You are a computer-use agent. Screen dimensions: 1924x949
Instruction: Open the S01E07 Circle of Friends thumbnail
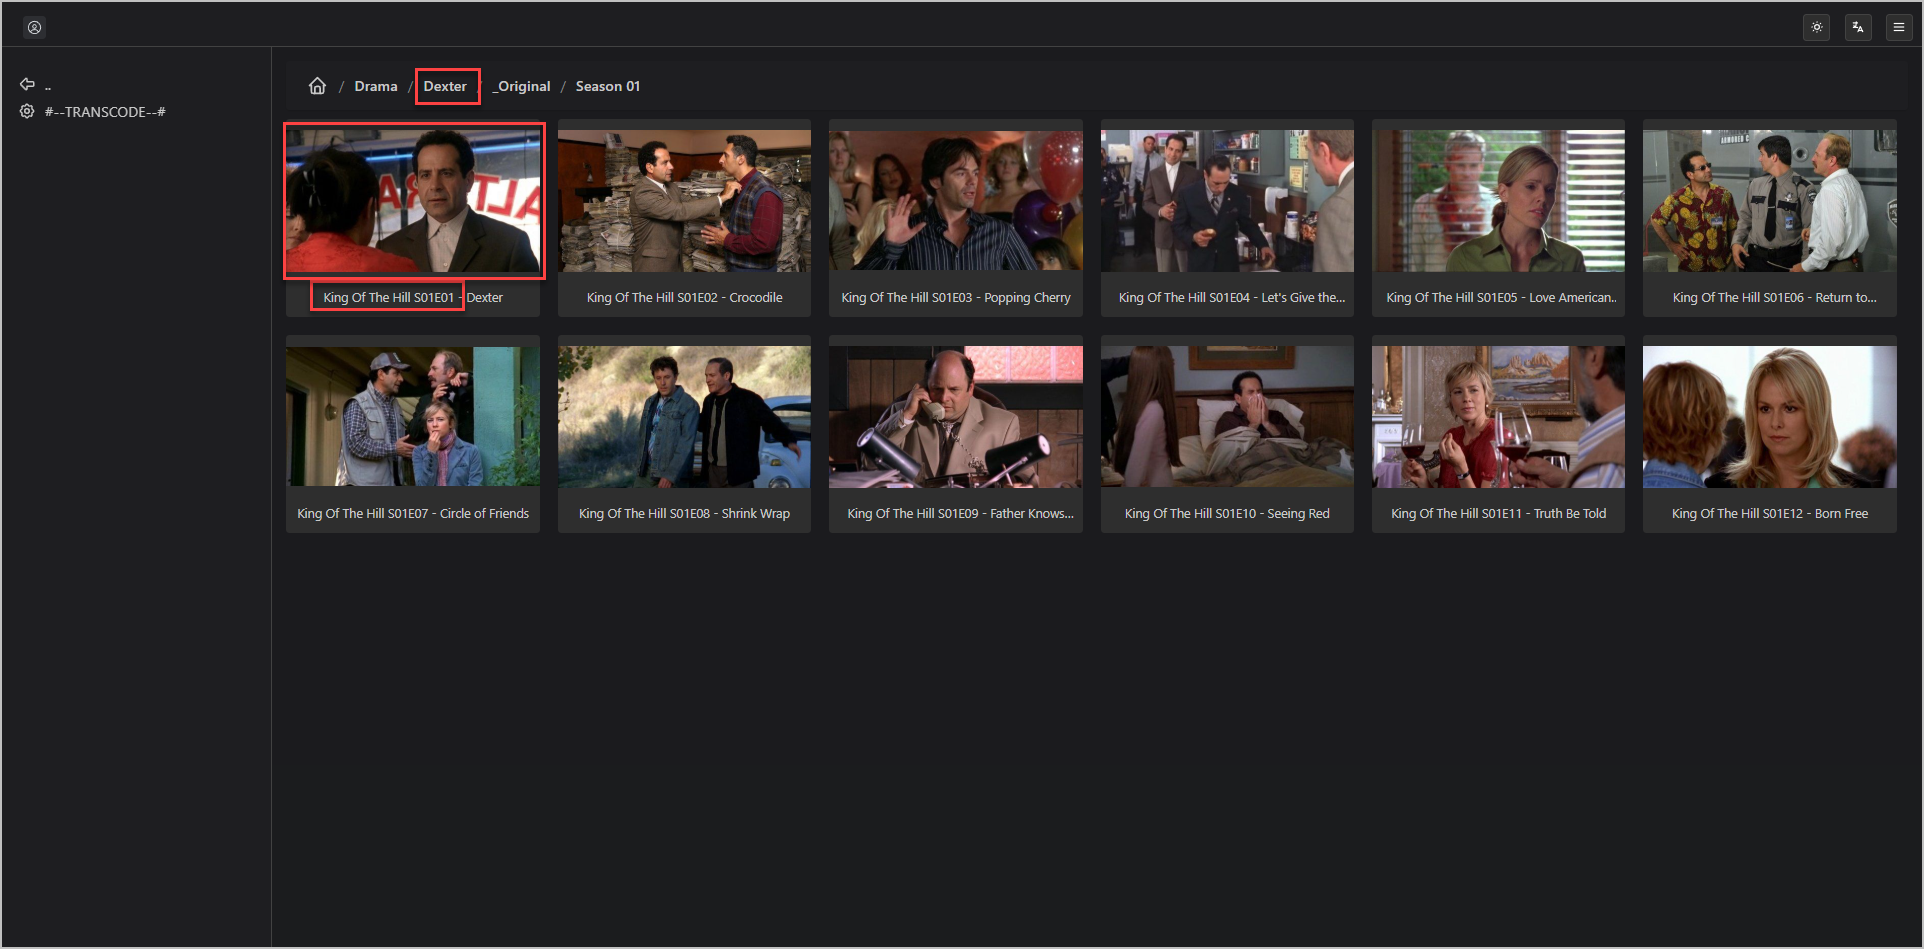tap(413, 417)
